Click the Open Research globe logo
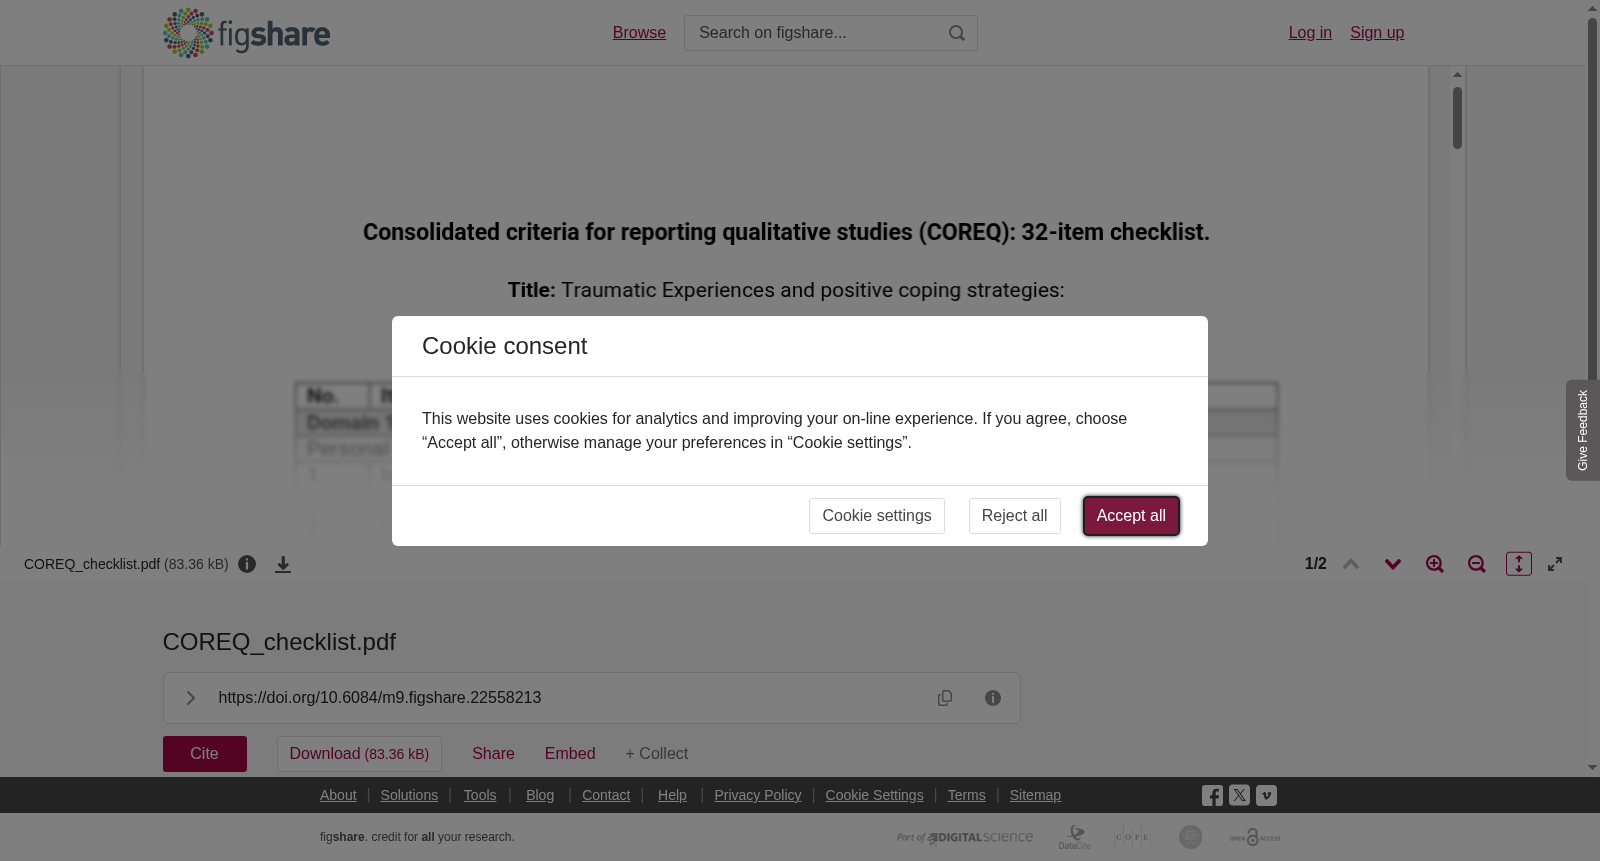This screenshot has width=1600, height=861. (1190, 837)
